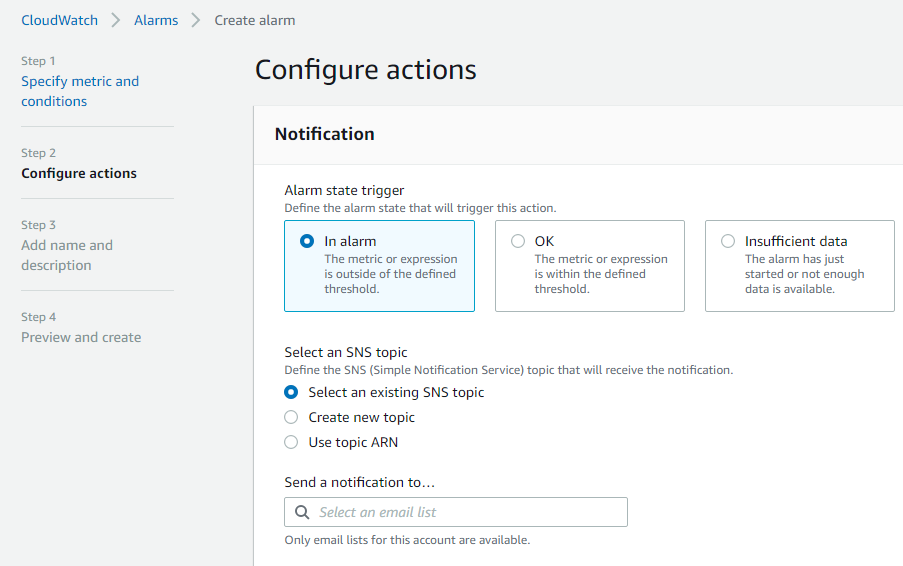Screen dimensions: 903x566
Task: Click Add name and description step
Action: (x=67, y=255)
